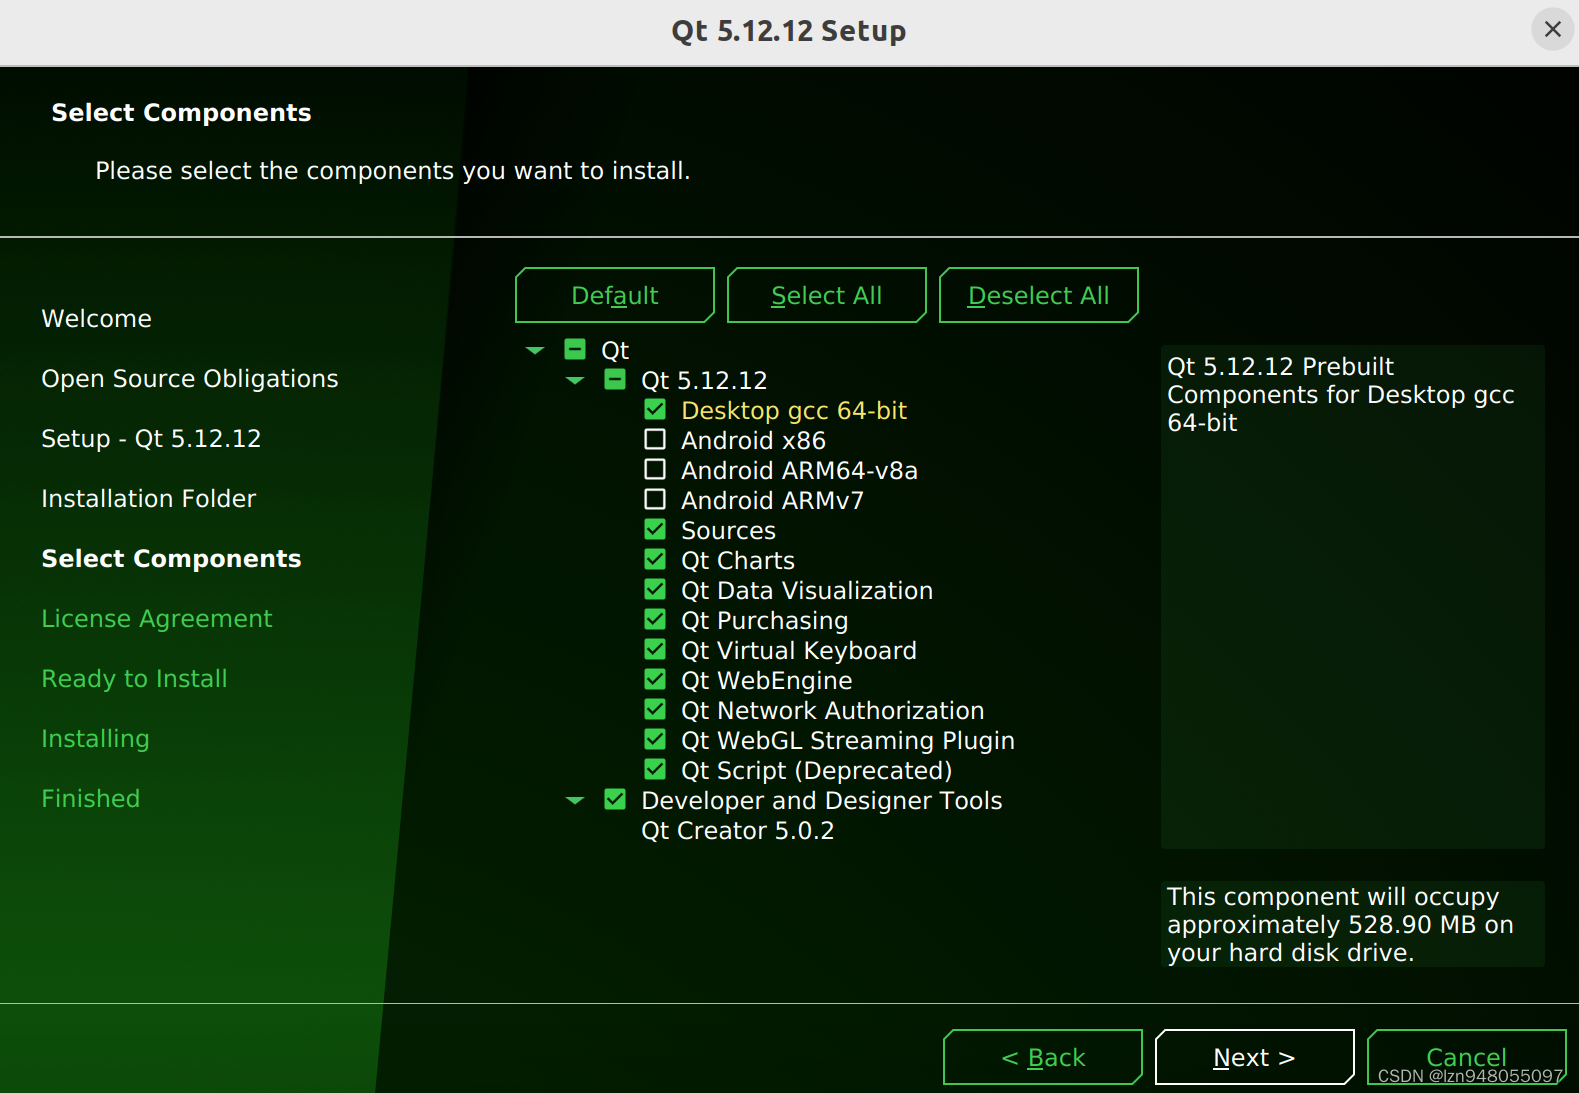Uncheck the Qt Charts component
The width and height of the screenshot is (1579, 1093).
tap(655, 559)
